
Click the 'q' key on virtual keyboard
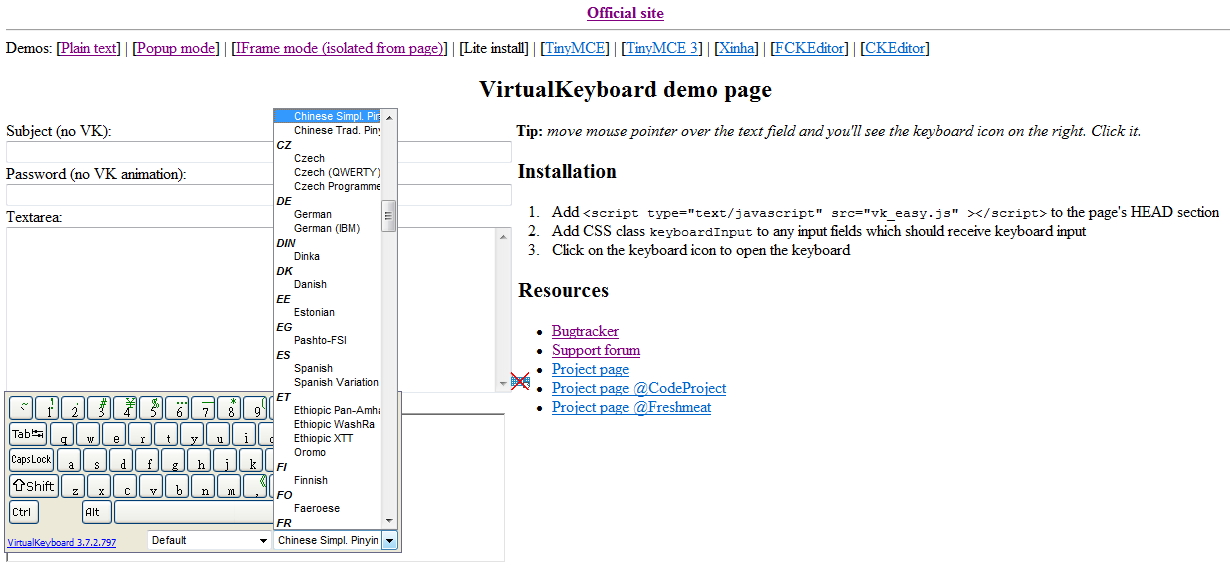coord(62,434)
